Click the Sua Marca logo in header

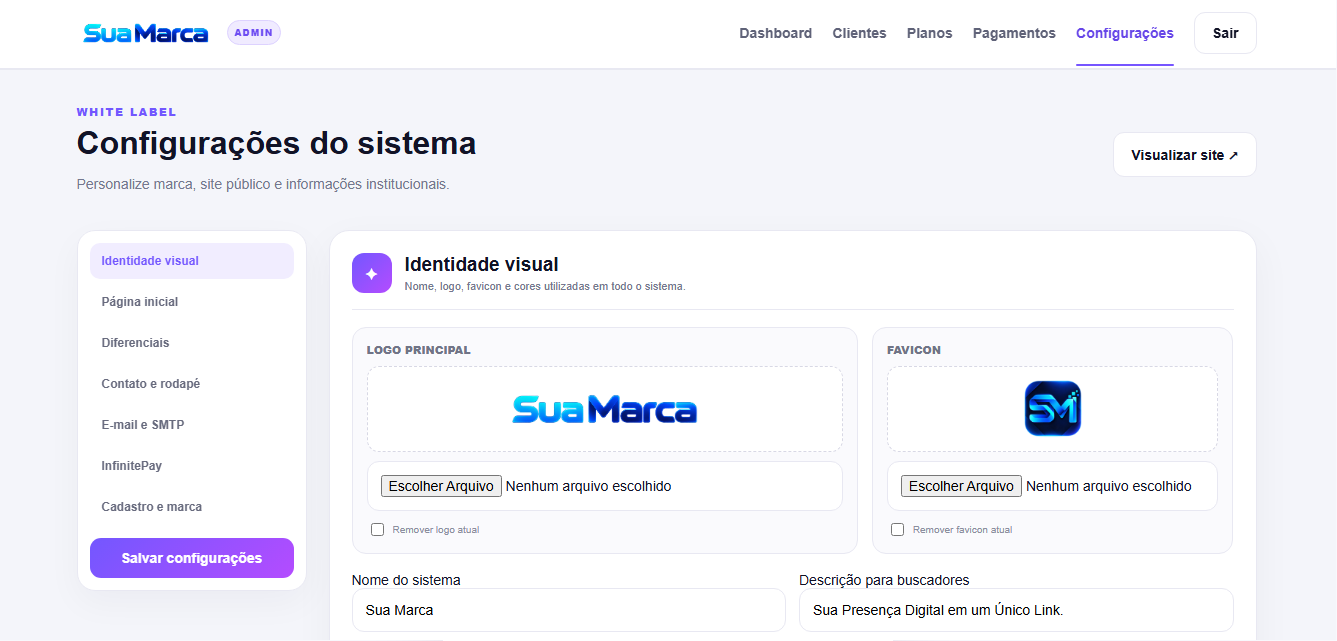(x=146, y=33)
